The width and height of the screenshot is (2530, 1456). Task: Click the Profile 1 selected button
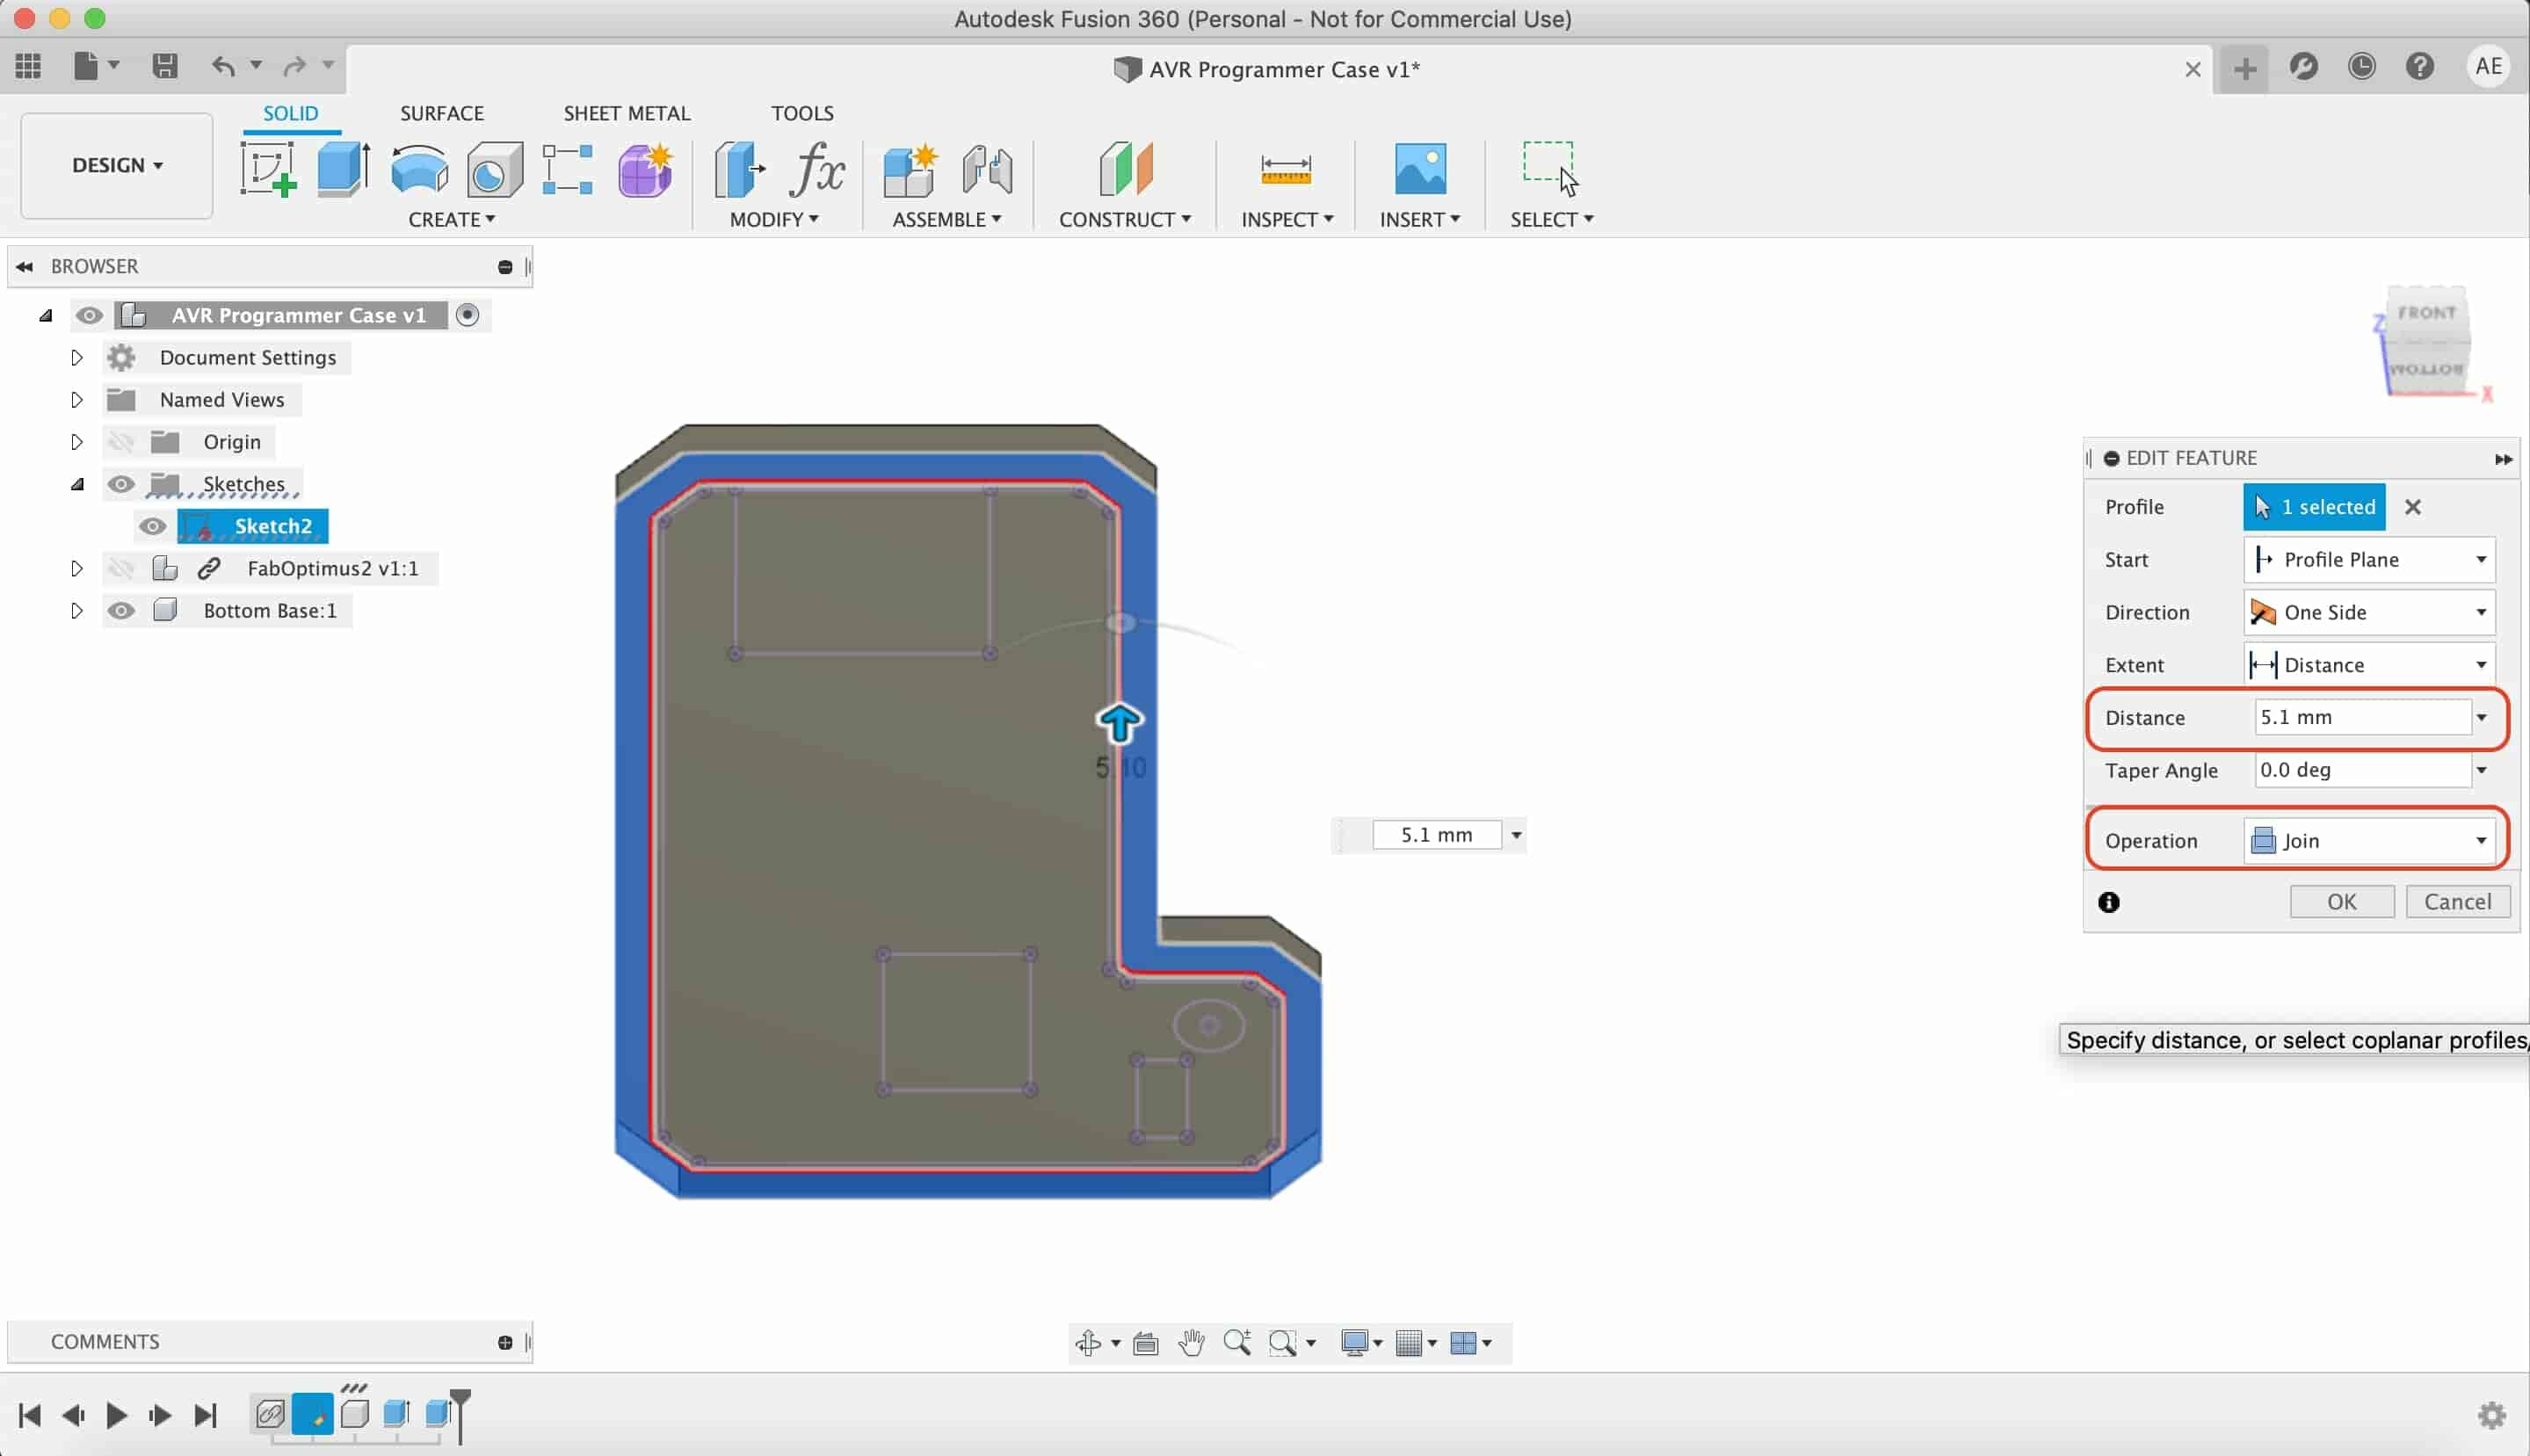[2314, 507]
